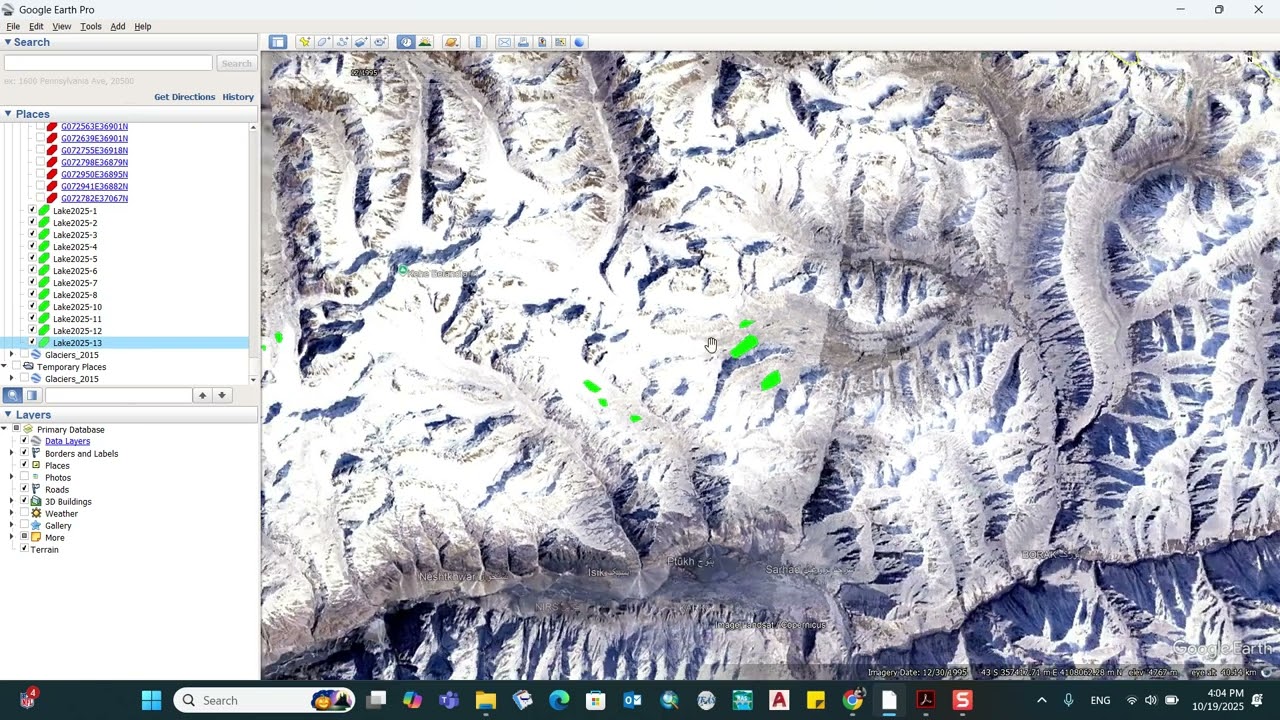The height and width of the screenshot is (720, 1280).
Task: Expand the More layer
Action: (12, 537)
